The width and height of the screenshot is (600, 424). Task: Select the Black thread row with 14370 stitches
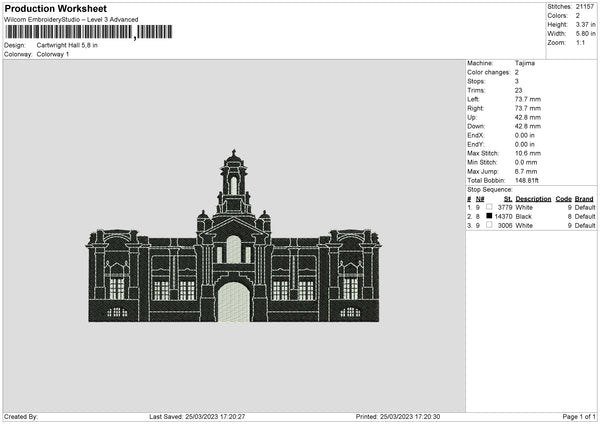coord(531,216)
